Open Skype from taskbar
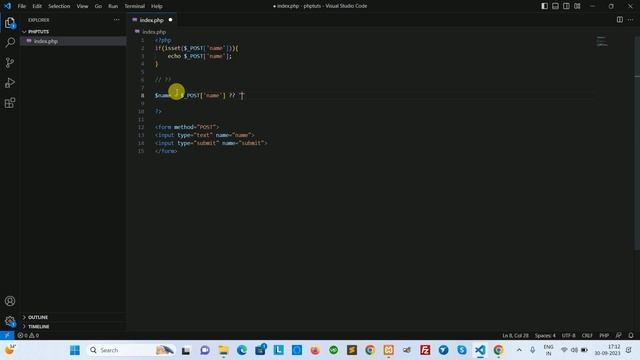Viewport: 640px width, 360px height. 462,350
